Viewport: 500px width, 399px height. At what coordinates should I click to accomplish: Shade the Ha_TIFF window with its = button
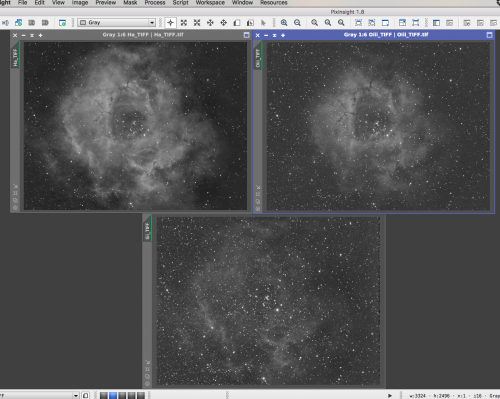(x=32, y=35)
